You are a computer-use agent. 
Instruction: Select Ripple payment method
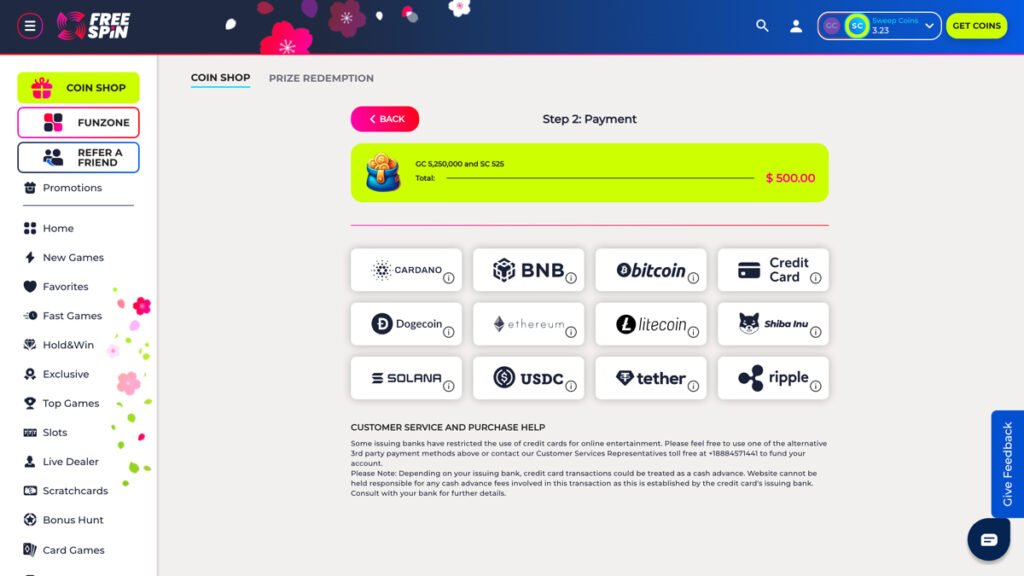[773, 378]
